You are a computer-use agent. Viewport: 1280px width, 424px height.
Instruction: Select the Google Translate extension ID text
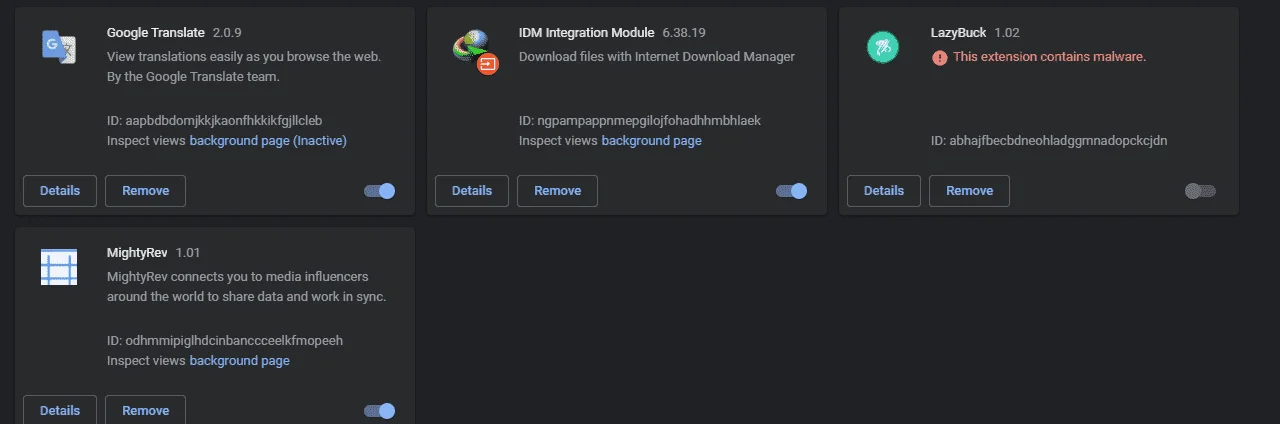point(215,121)
